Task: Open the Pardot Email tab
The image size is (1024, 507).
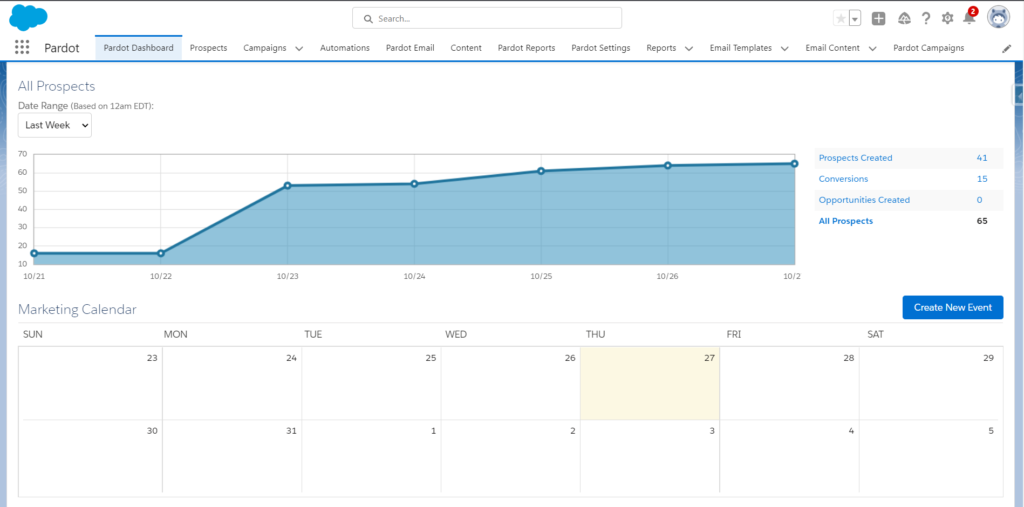Action: 410,48
